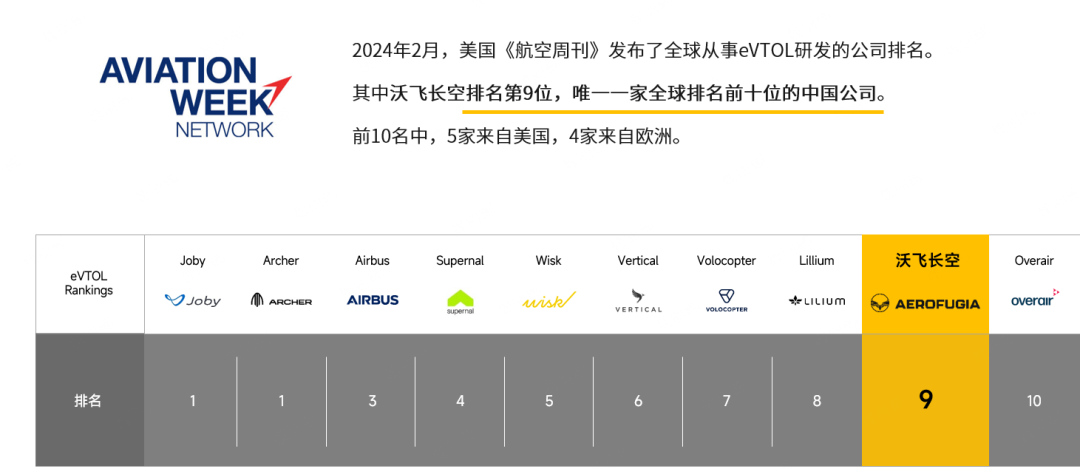Viewport: 1080px width, 469px height.
Task: Click rank '8' under Lillium
Action: click(817, 401)
